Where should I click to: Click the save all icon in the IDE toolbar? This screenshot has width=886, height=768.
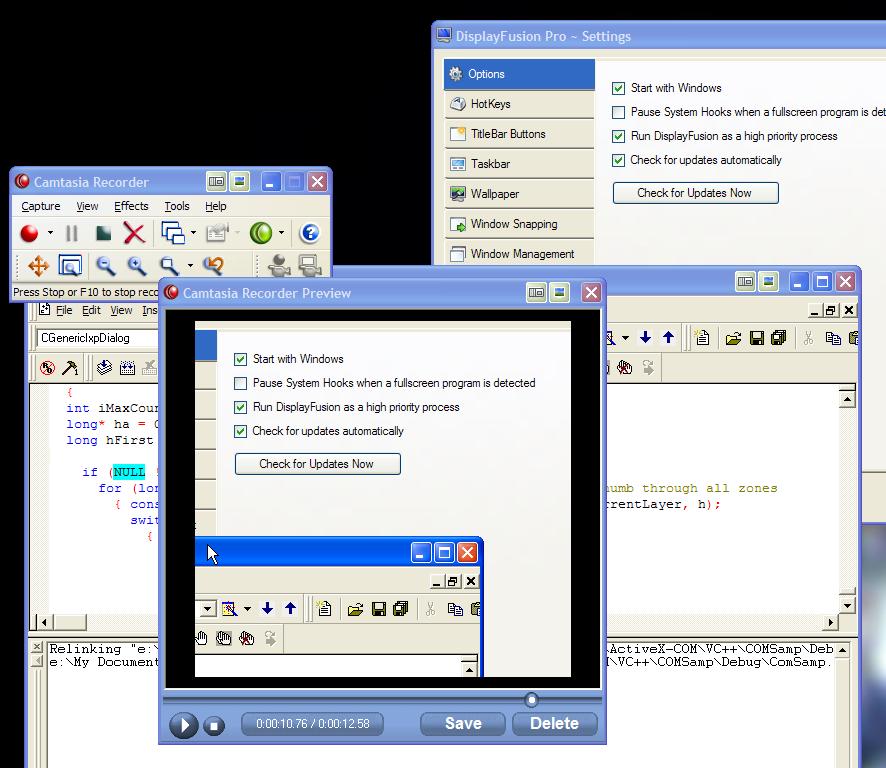[x=779, y=338]
